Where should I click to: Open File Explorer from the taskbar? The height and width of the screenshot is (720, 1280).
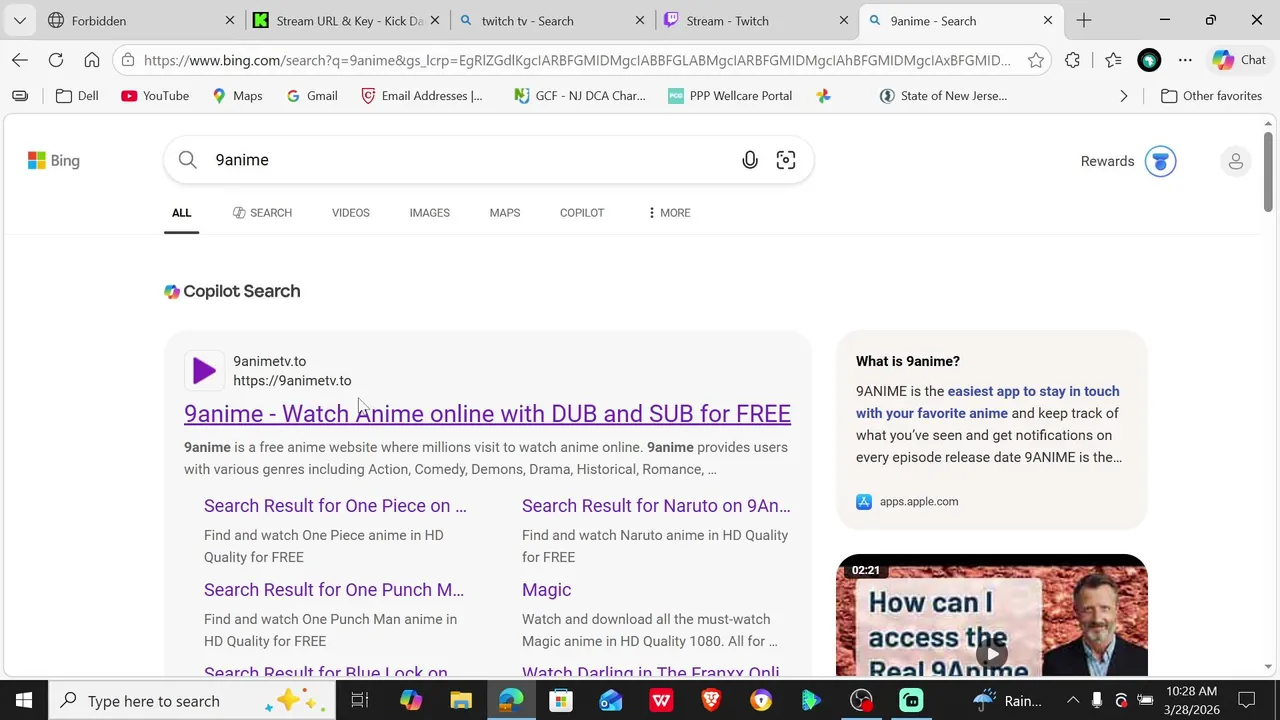[x=461, y=701]
